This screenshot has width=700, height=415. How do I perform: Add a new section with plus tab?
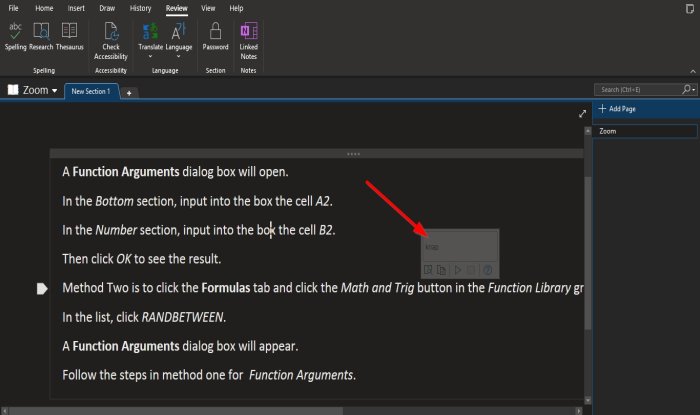(129, 93)
